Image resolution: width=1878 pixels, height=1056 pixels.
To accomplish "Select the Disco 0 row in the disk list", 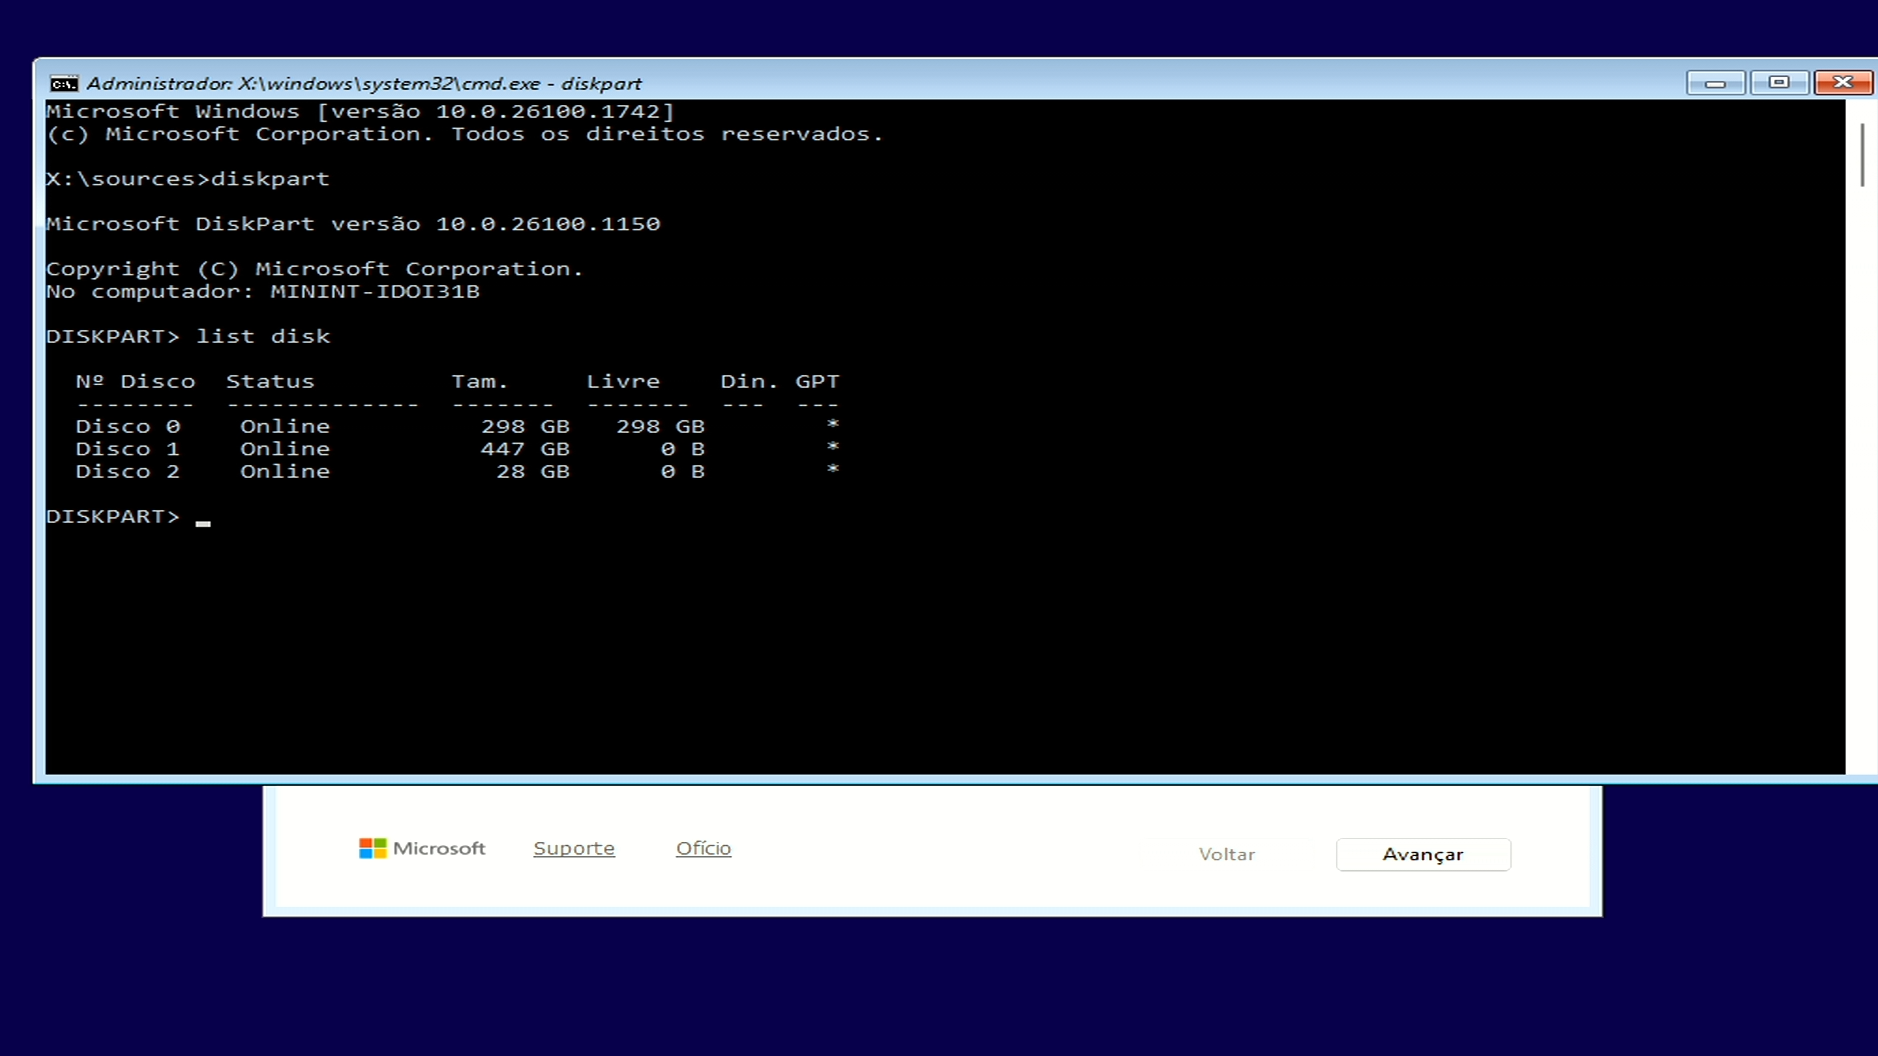I will point(128,425).
